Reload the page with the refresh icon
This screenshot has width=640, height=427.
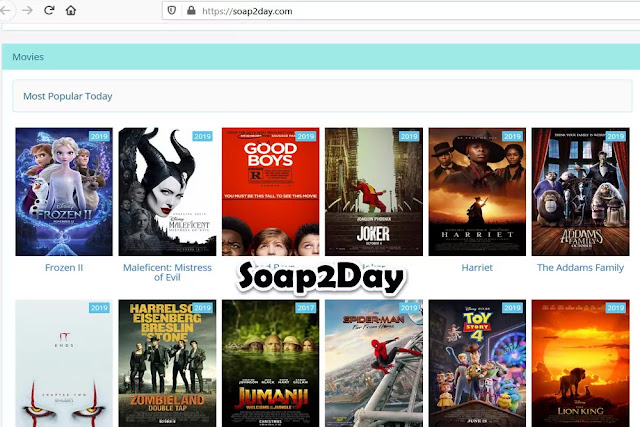coord(49,10)
